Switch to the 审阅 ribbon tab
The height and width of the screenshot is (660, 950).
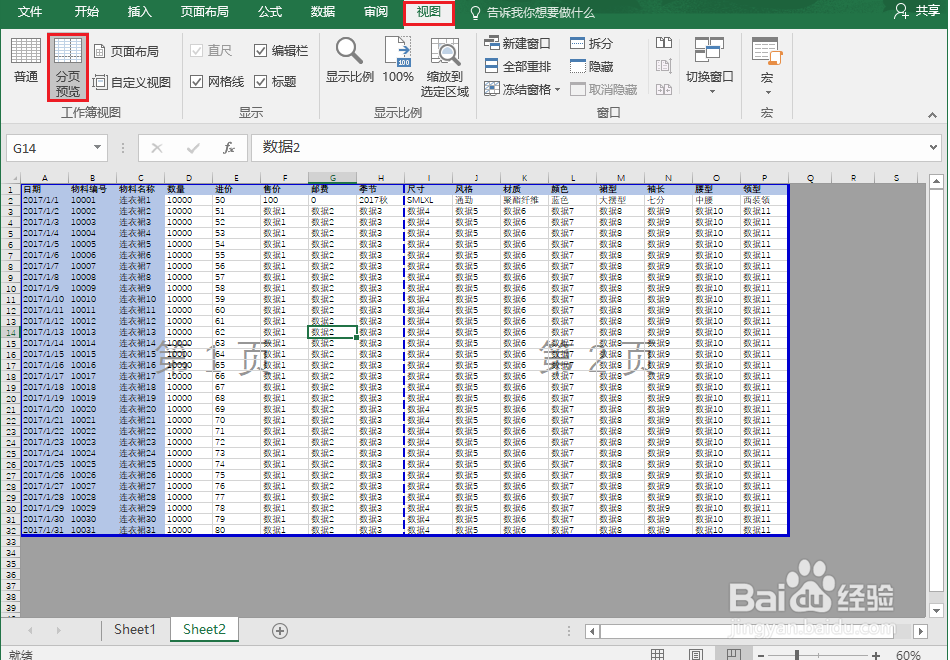point(375,13)
